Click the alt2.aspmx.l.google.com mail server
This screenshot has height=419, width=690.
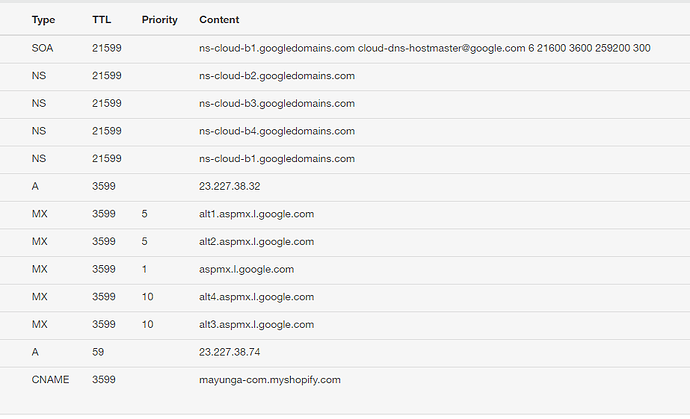point(257,242)
